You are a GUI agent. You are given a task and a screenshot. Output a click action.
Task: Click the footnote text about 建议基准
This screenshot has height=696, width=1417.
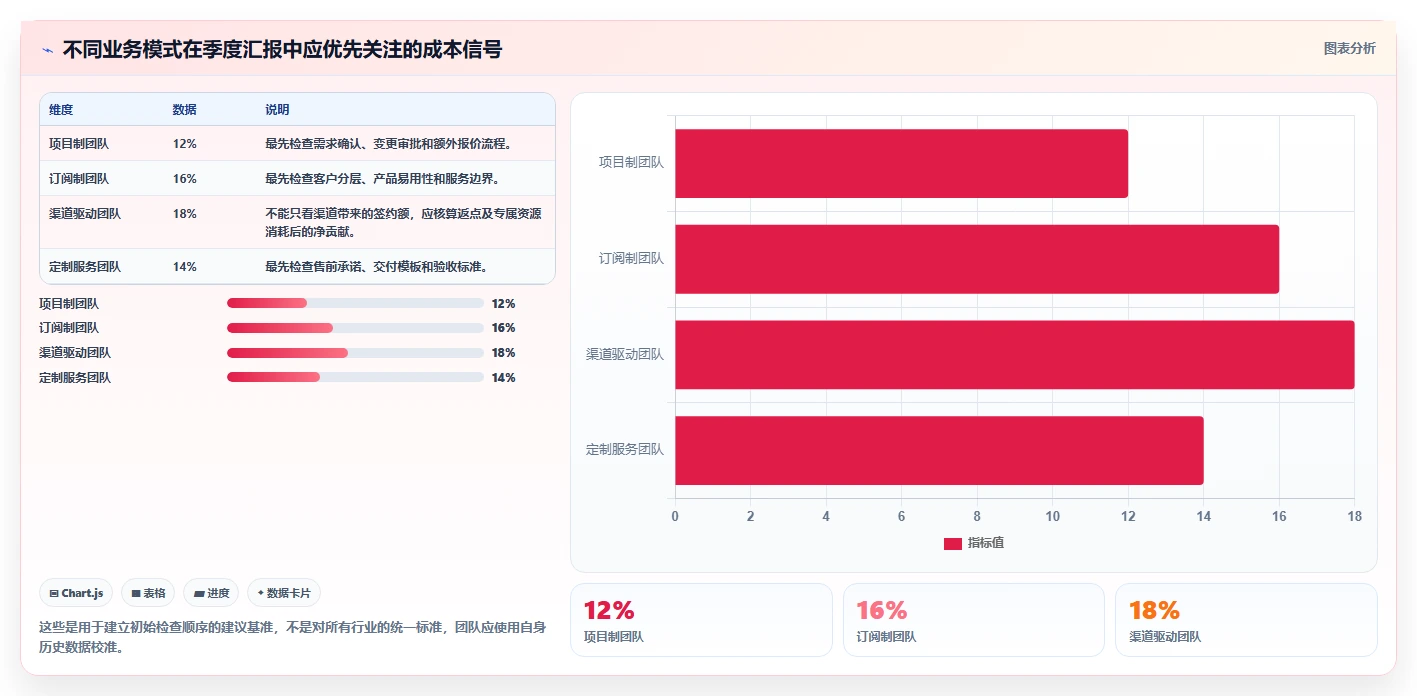pyautogui.click(x=292, y=637)
